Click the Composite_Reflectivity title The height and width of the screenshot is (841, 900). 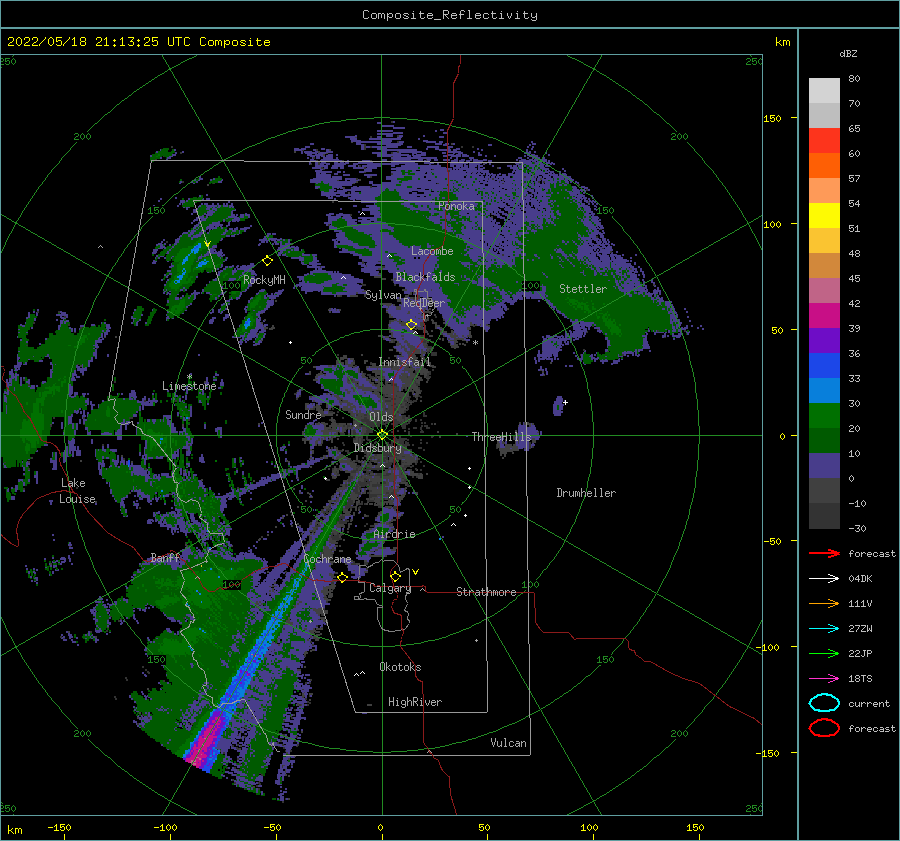click(450, 15)
